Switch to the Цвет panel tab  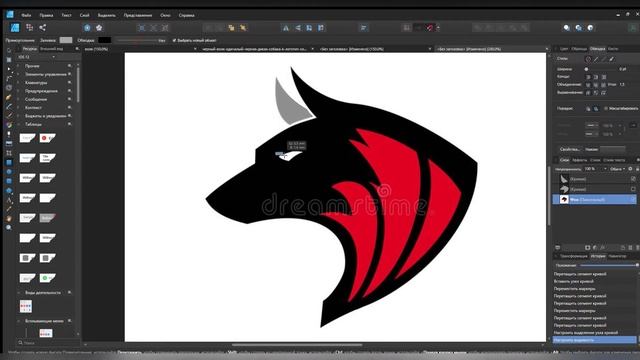[564, 49]
